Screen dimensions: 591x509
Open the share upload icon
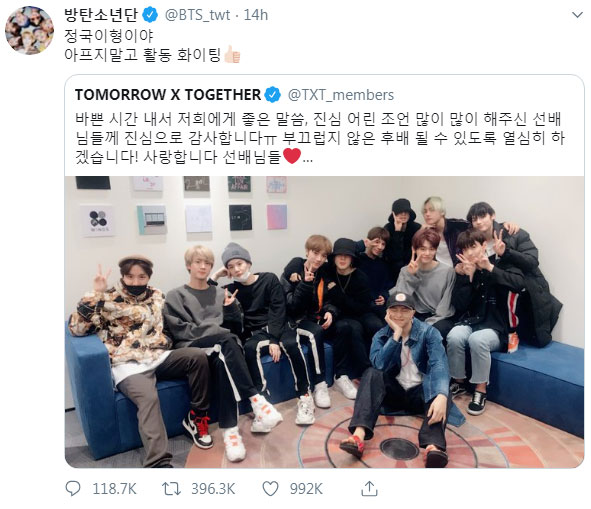(369, 489)
